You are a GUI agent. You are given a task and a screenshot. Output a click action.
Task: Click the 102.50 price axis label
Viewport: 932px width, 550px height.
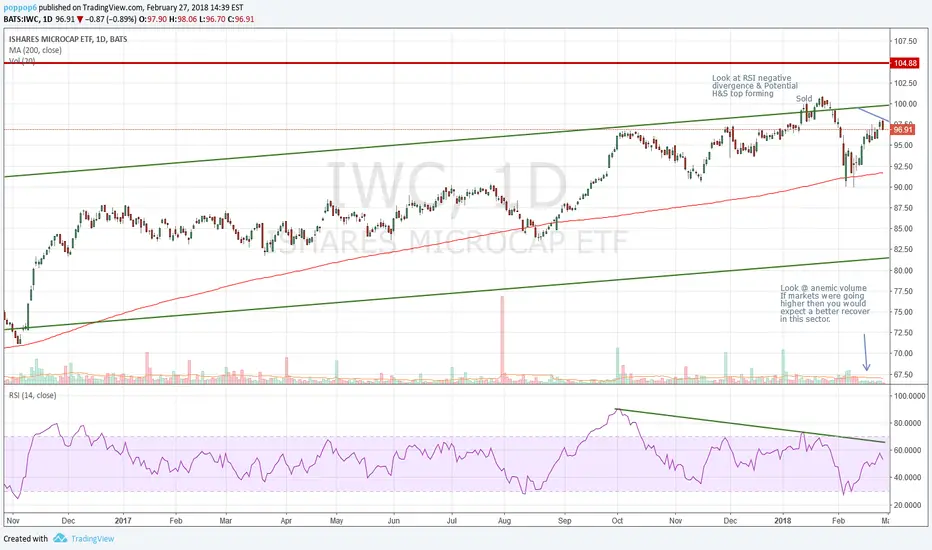click(905, 83)
